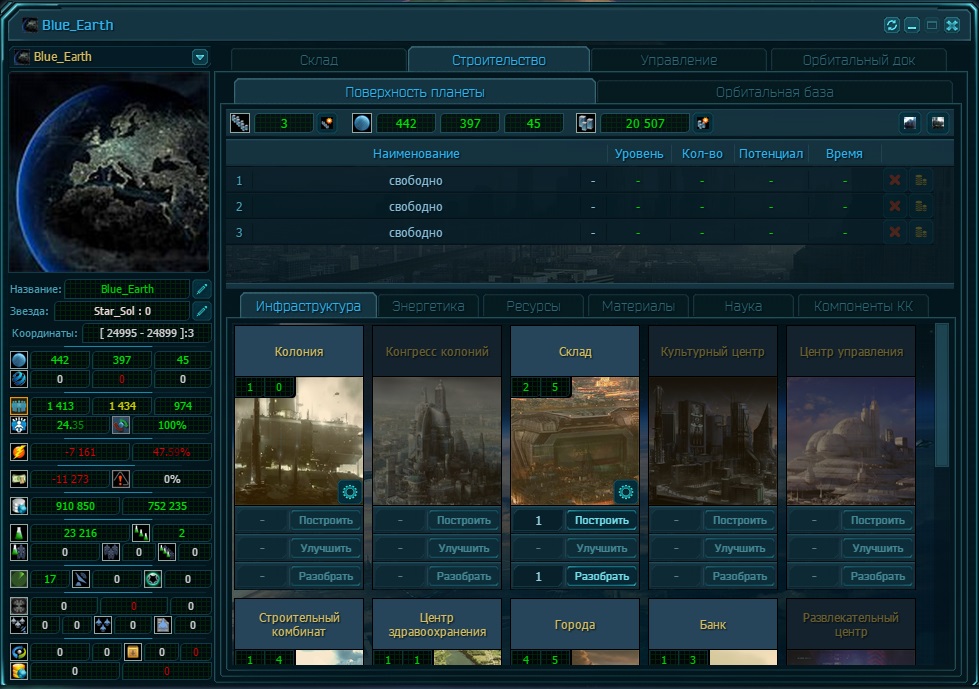
Task: Click the building list vertical scrollbar
Action: [941, 393]
